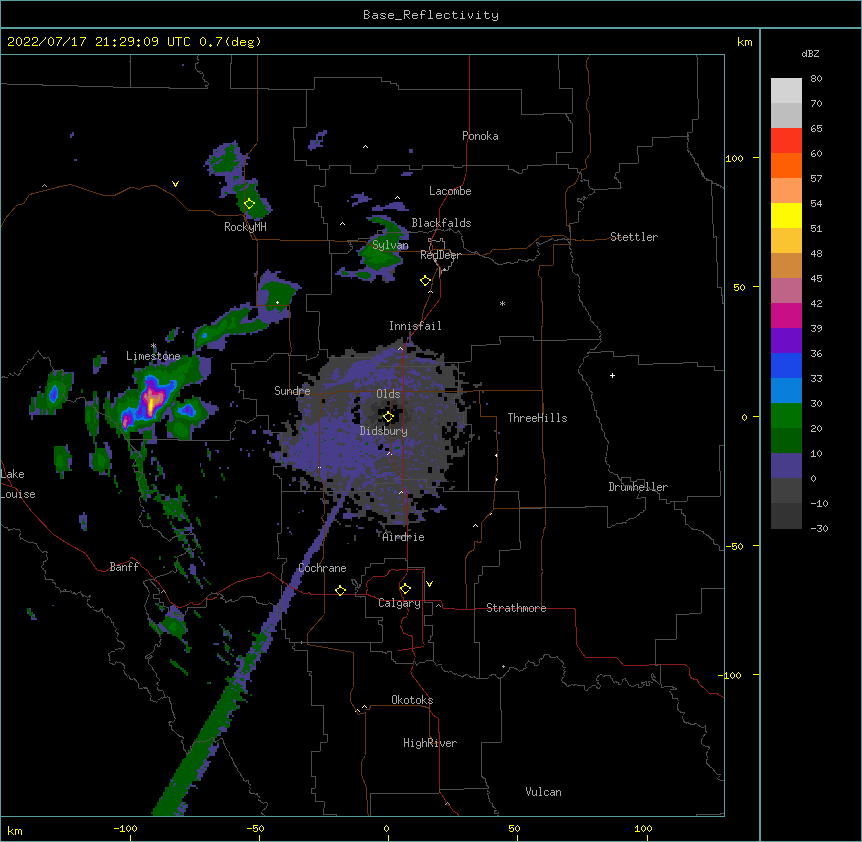Select the yellow diamond marker above Calgary label
Image resolution: width=862 pixels, height=842 pixels.
(x=405, y=589)
